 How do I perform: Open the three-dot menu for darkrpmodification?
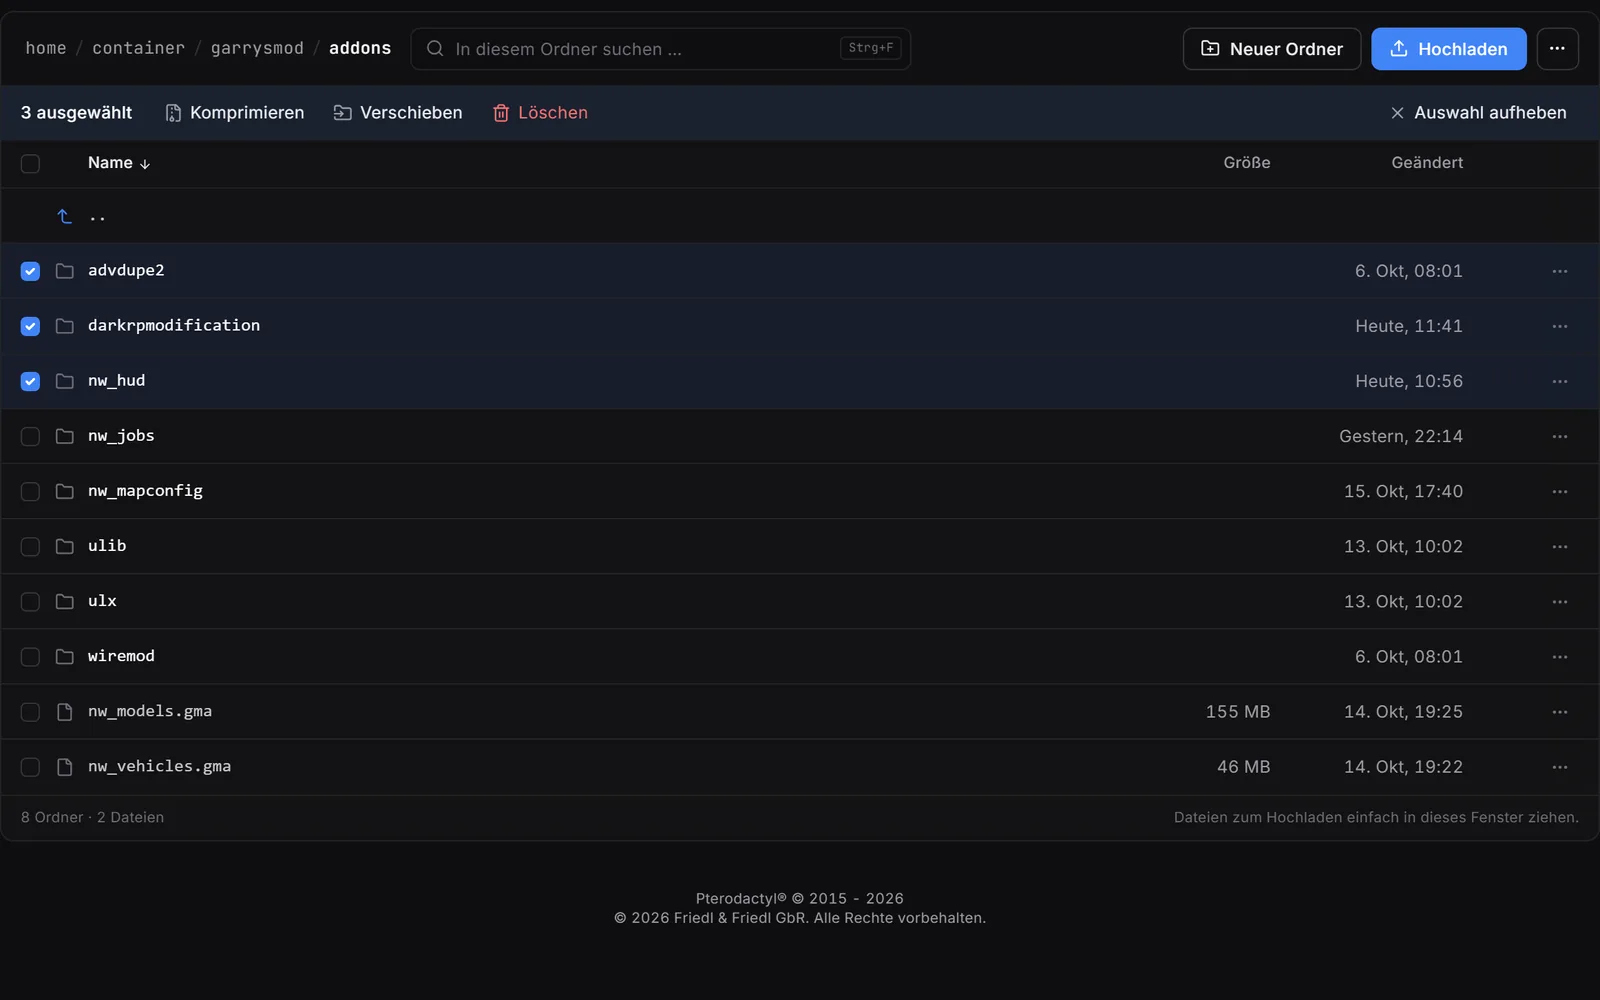pyautogui.click(x=1559, y=326)
